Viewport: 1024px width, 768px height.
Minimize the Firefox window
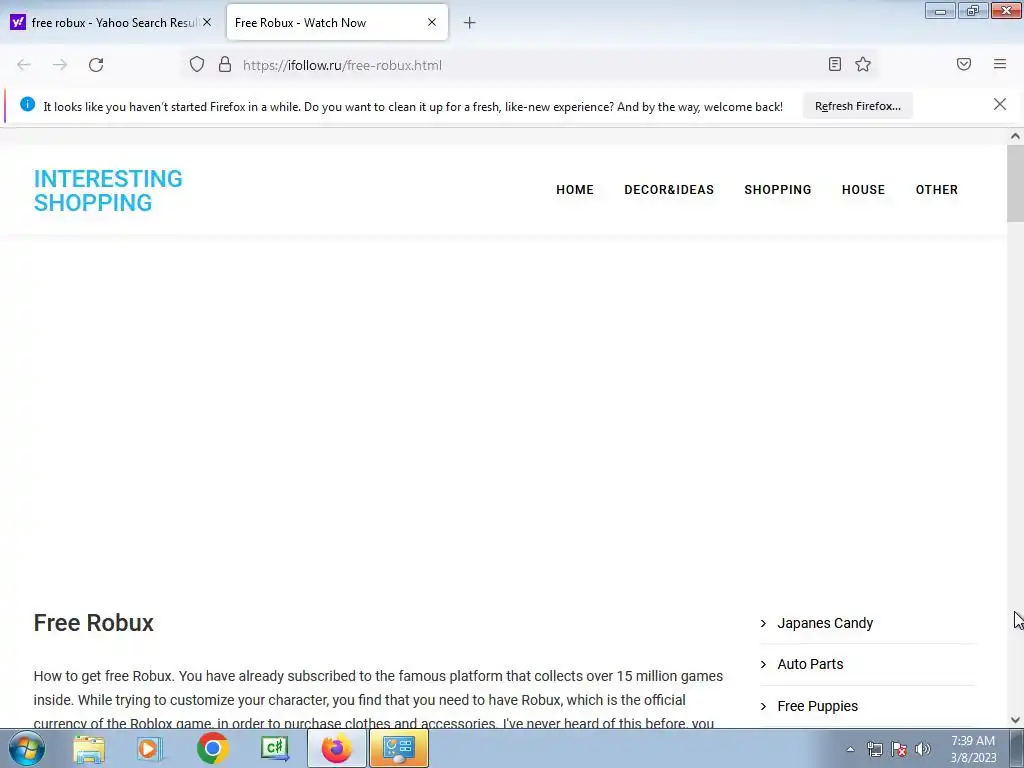coord(940,10)
